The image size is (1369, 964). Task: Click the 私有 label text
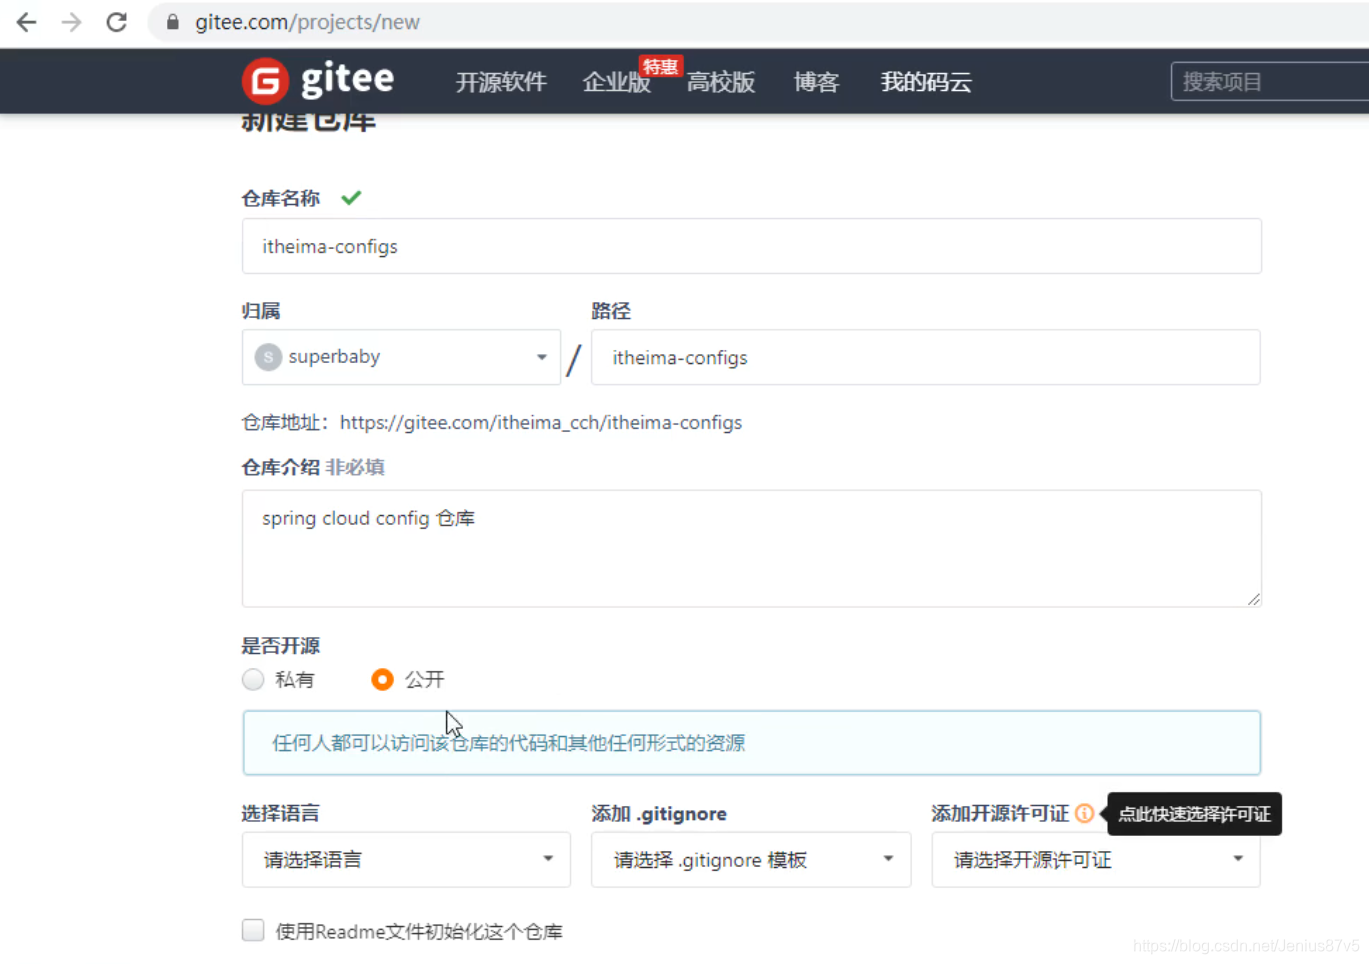tap(295, 680)
